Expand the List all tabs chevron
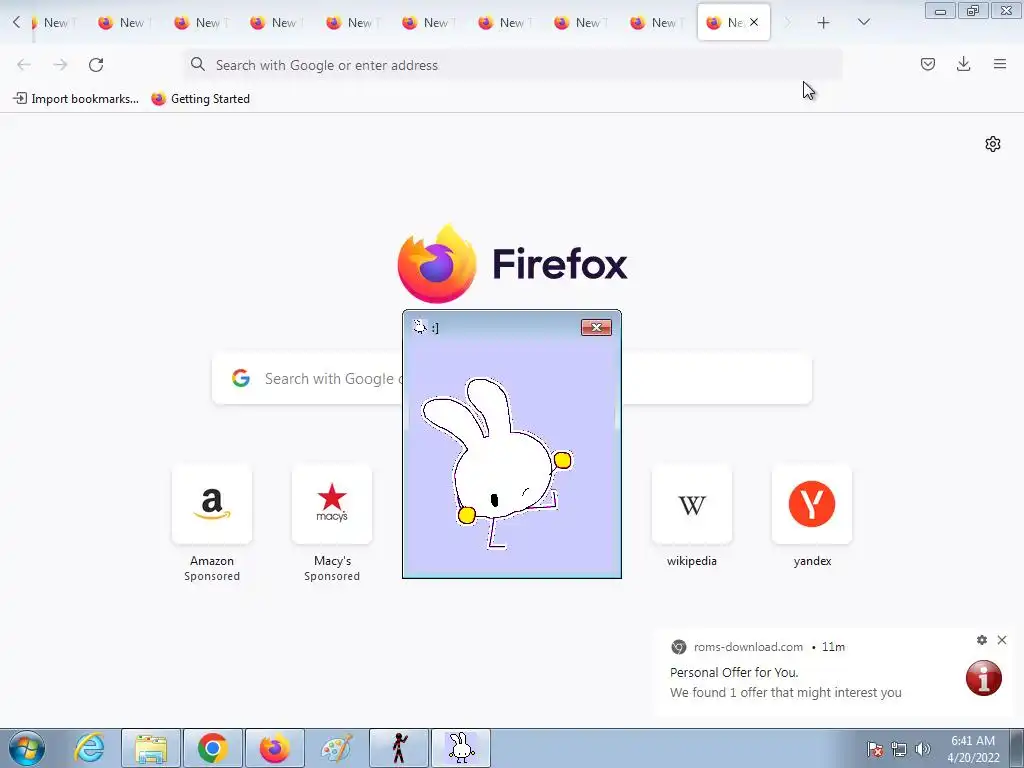1024x768 pixels. (863, 22)
